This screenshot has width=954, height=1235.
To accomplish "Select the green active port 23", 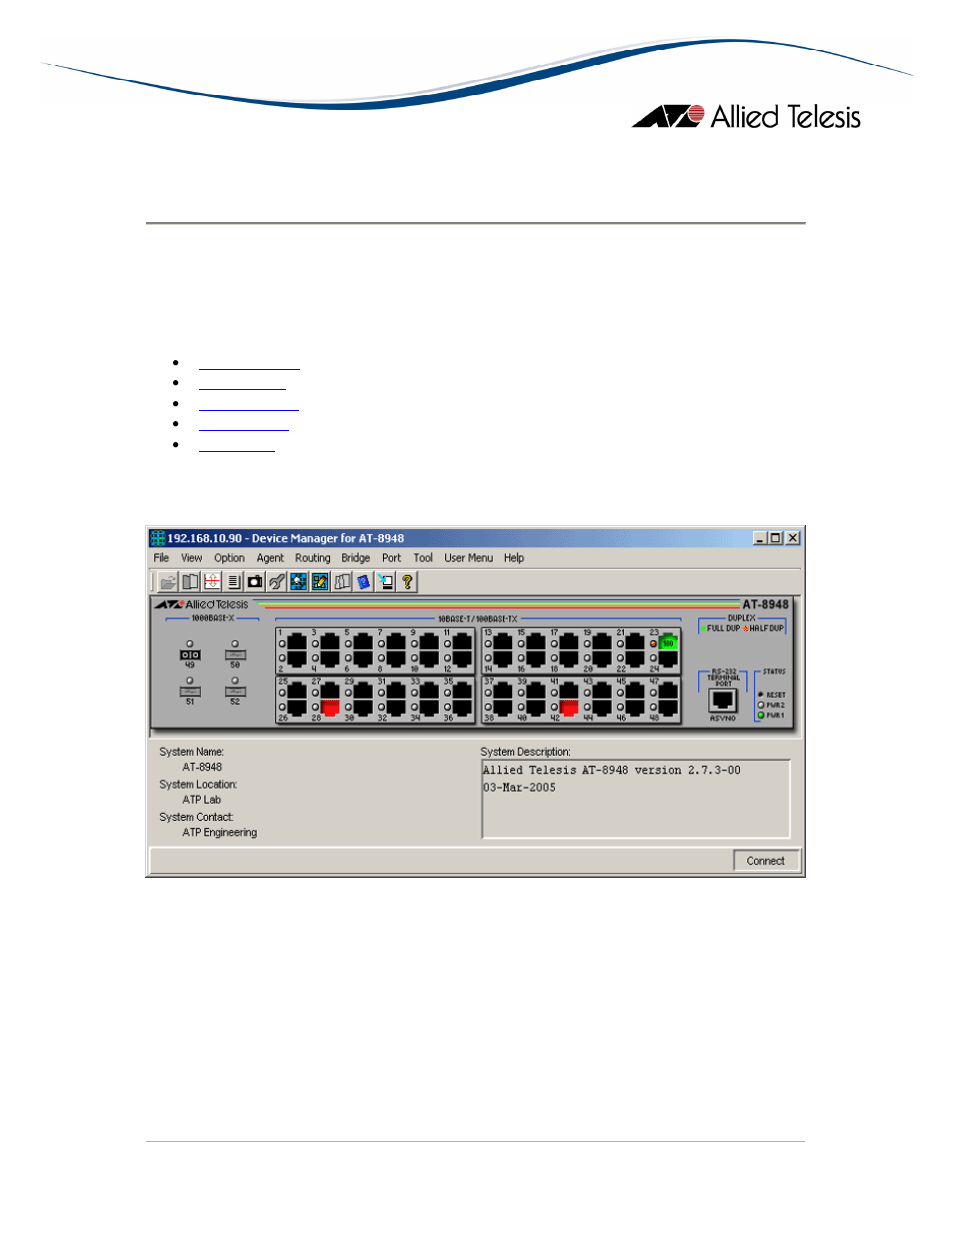I will click(x=668, y=642).
